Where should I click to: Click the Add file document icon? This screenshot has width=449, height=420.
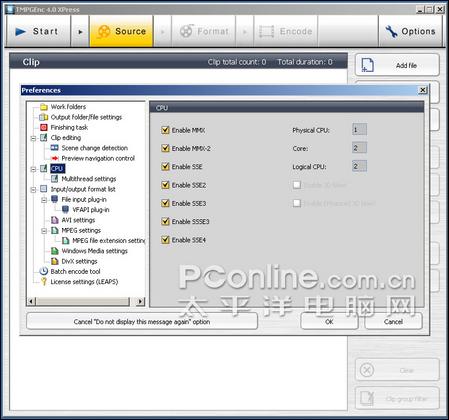[x=367, y=65]
